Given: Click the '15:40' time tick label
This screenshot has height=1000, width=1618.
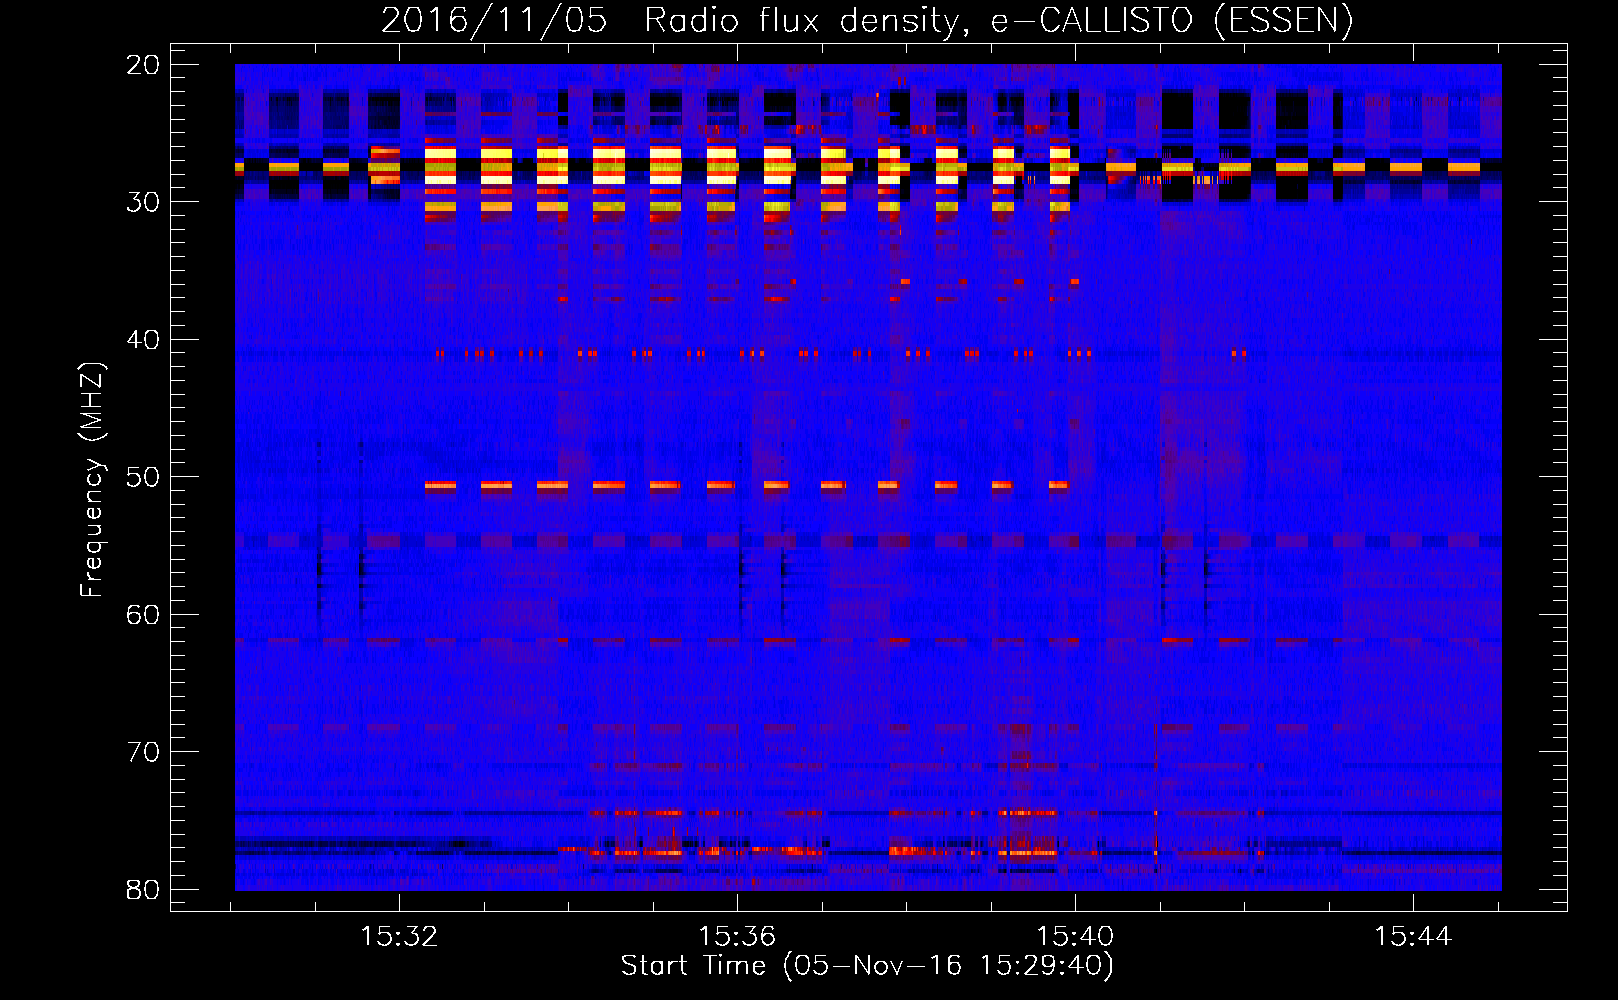Looking at the screenshot, I should (x=1075, y=937).
